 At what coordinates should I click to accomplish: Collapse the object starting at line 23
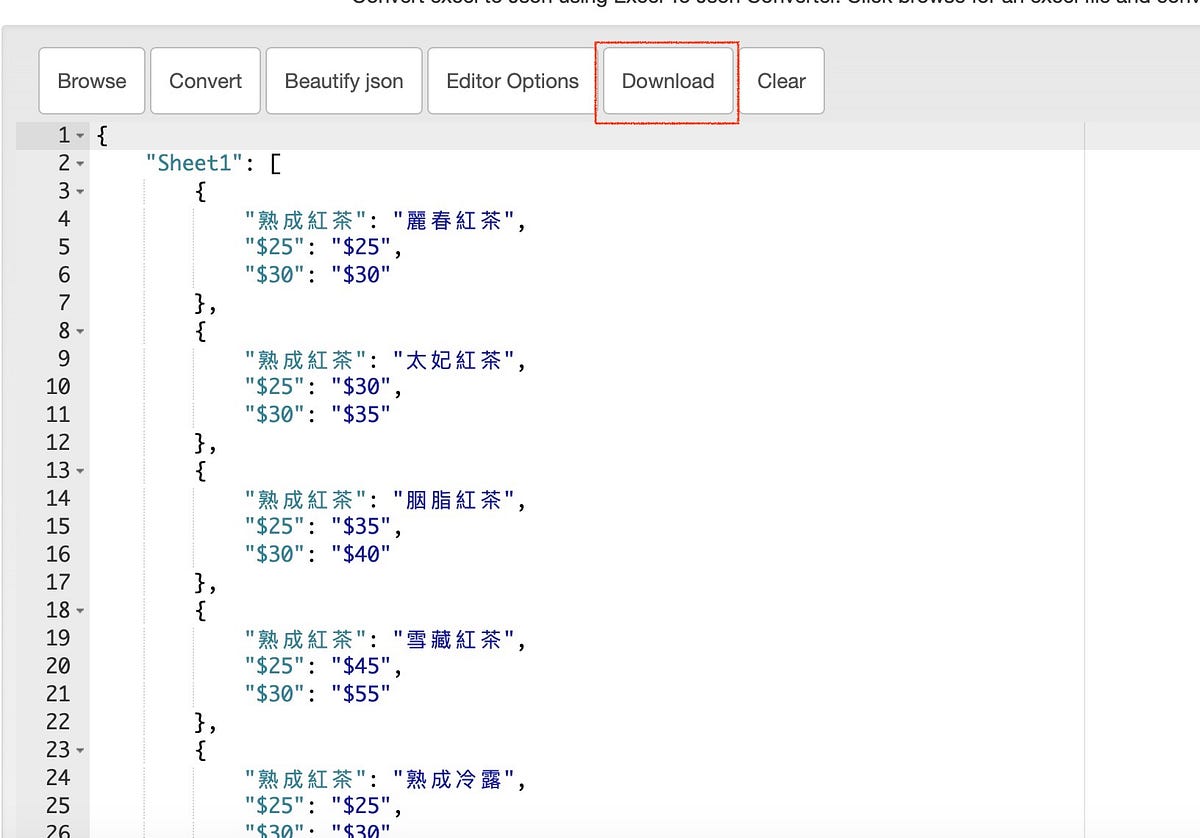tap(79, 750)
